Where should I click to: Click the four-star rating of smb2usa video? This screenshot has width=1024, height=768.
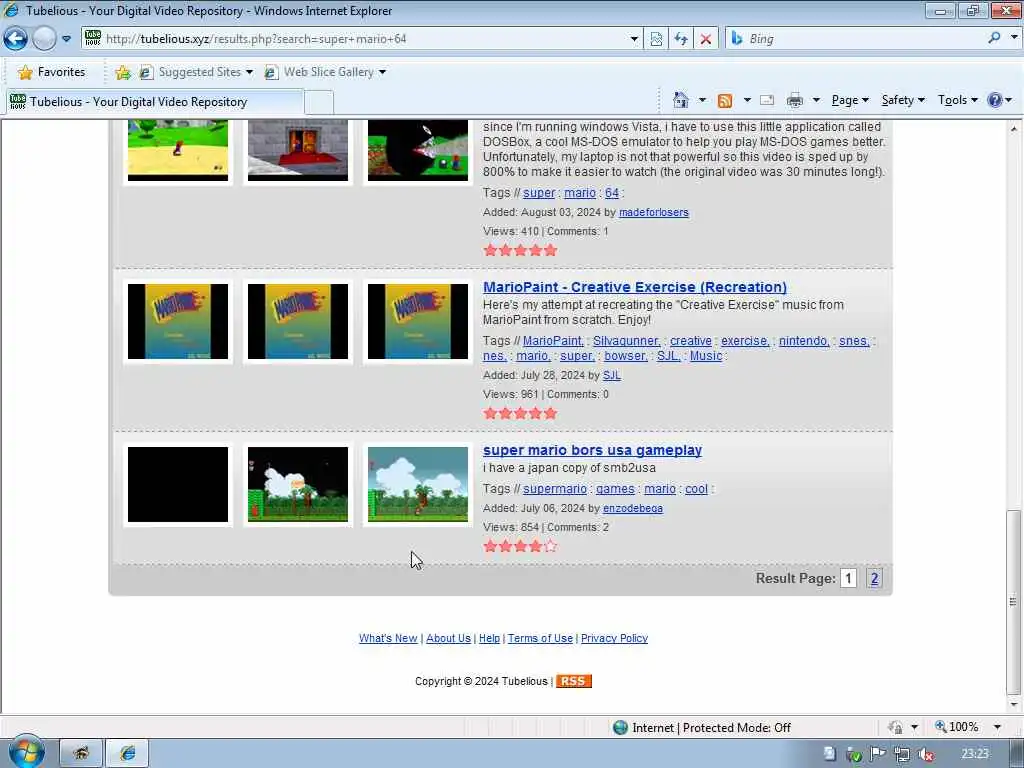tap(520, 546)
